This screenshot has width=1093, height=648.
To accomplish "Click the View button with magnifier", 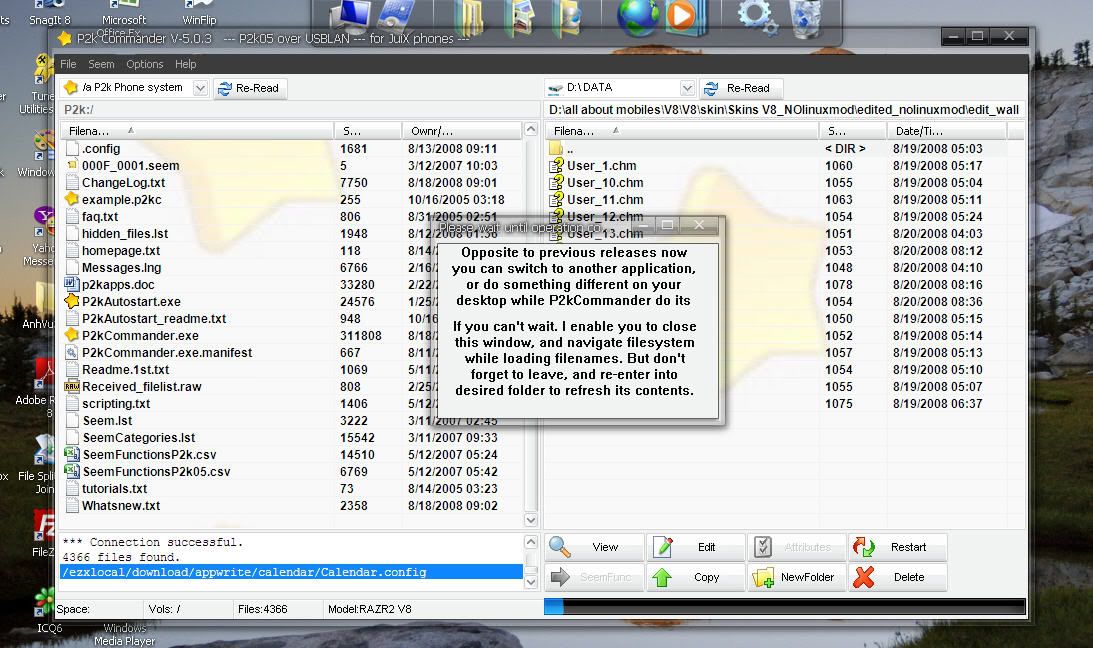I will coord(594,547).
